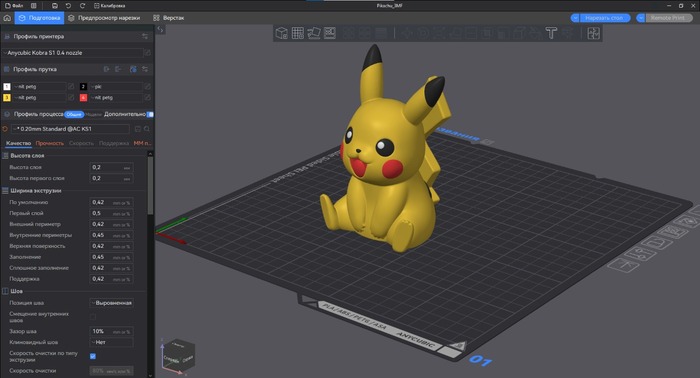Open the Верстак tab
This screenshot has height=378, width=700.
[x=169, y=18]
